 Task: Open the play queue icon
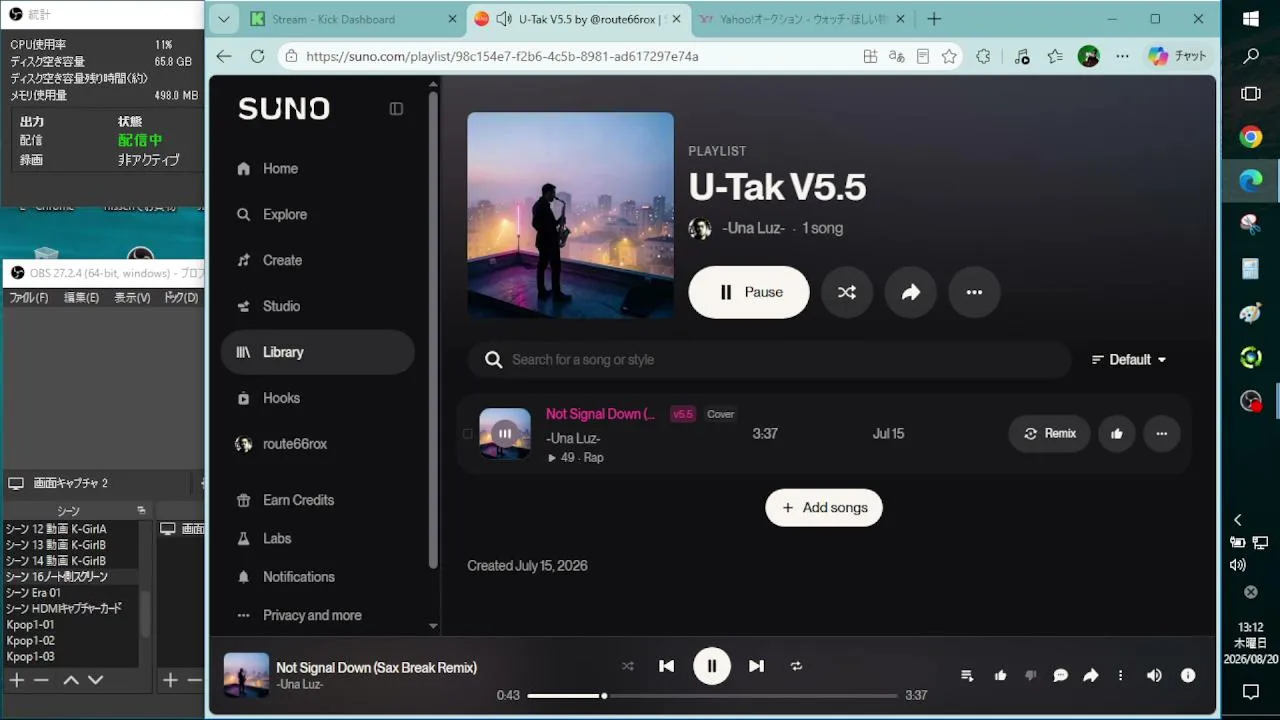pyautogui.click(x=967, y=676)
